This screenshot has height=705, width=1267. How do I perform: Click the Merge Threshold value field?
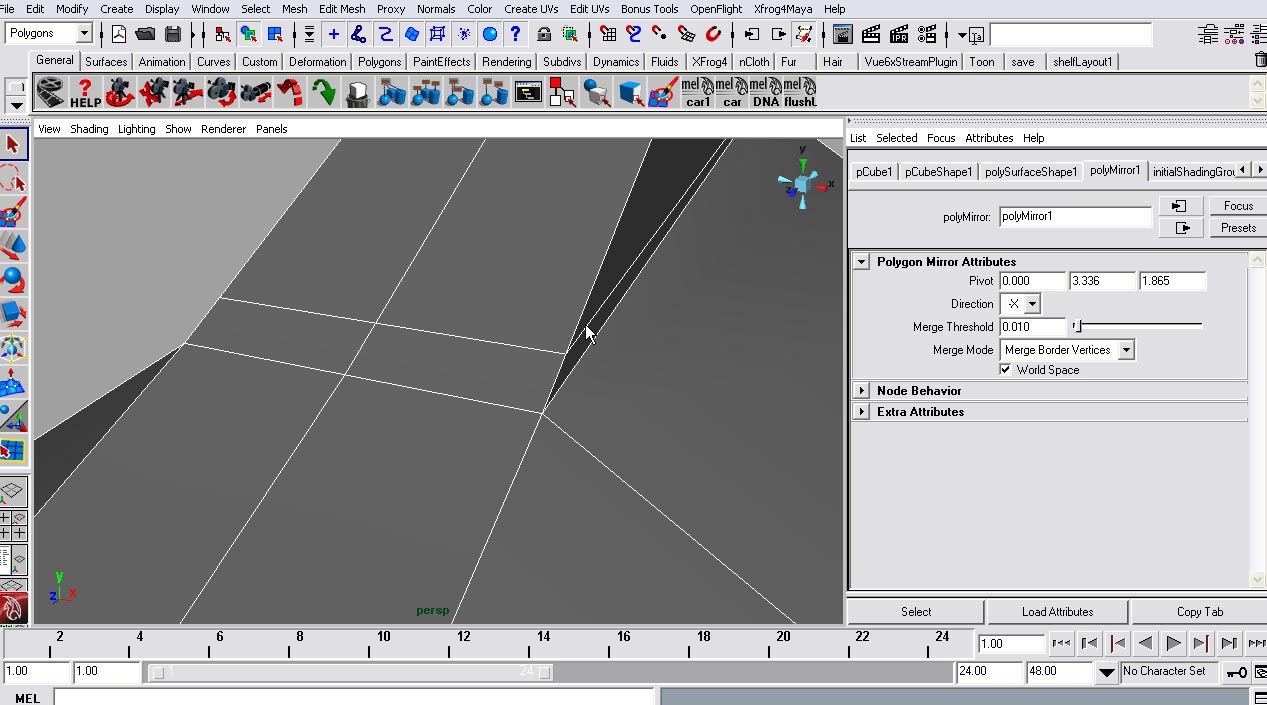[x=1033, y=327]
